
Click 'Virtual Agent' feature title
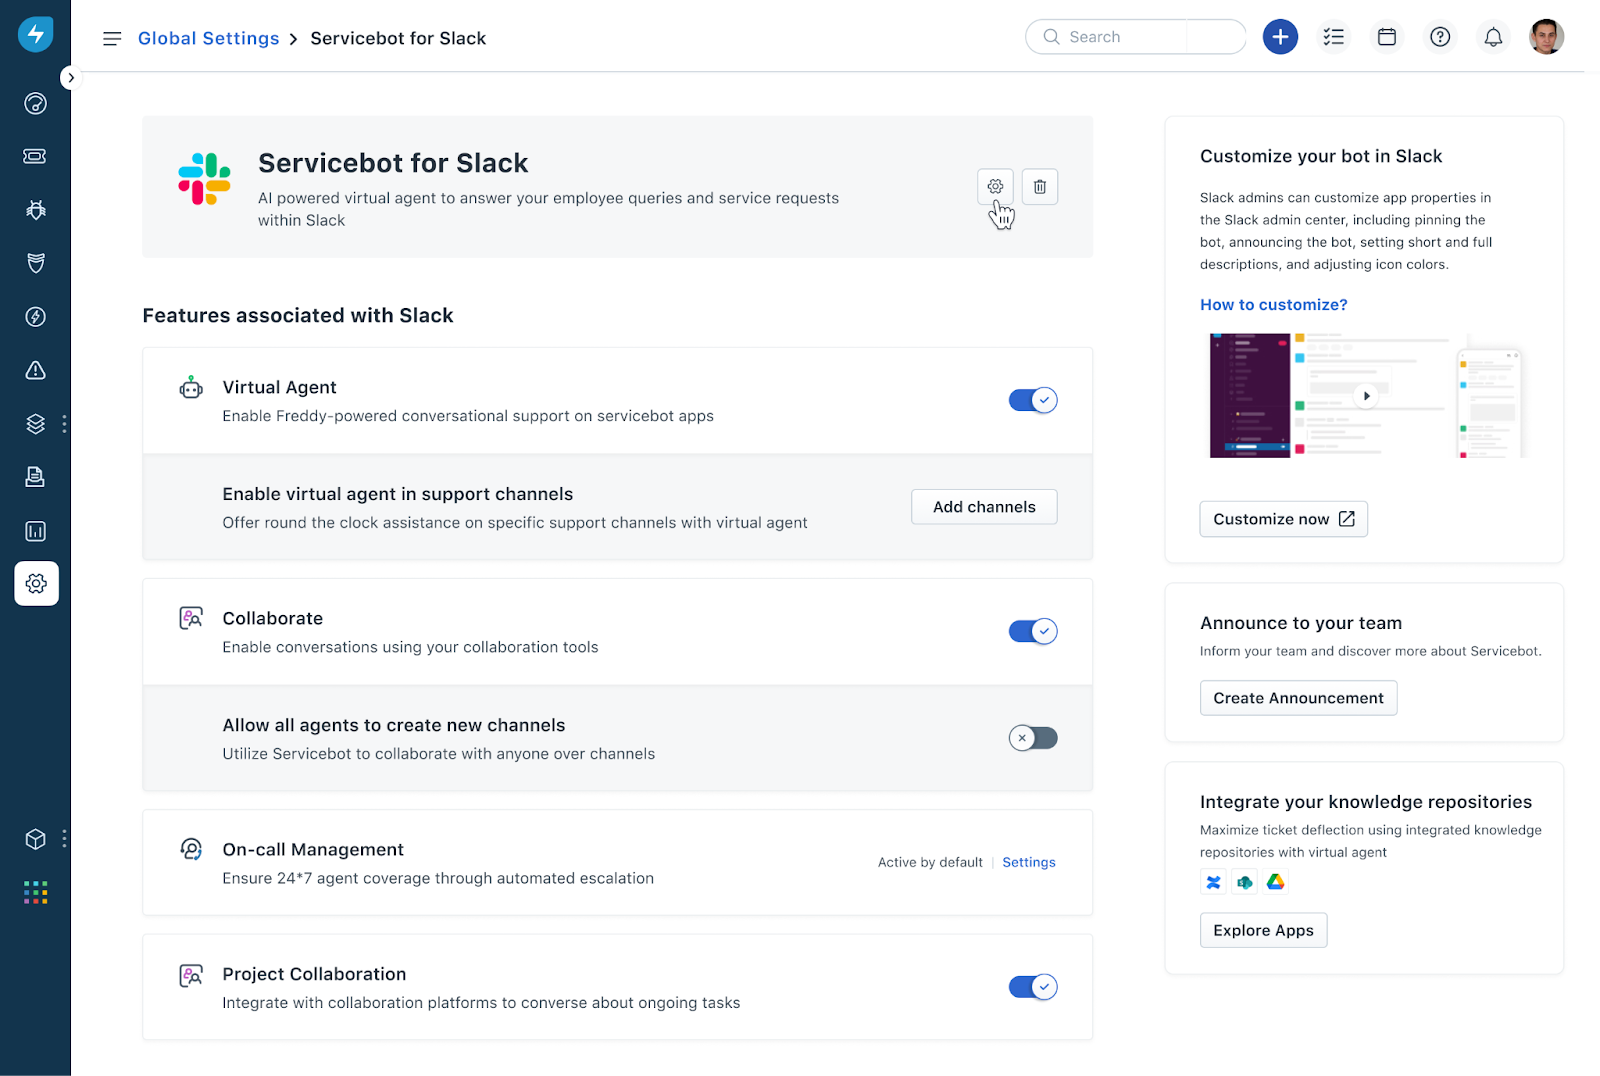click(279, 387)
